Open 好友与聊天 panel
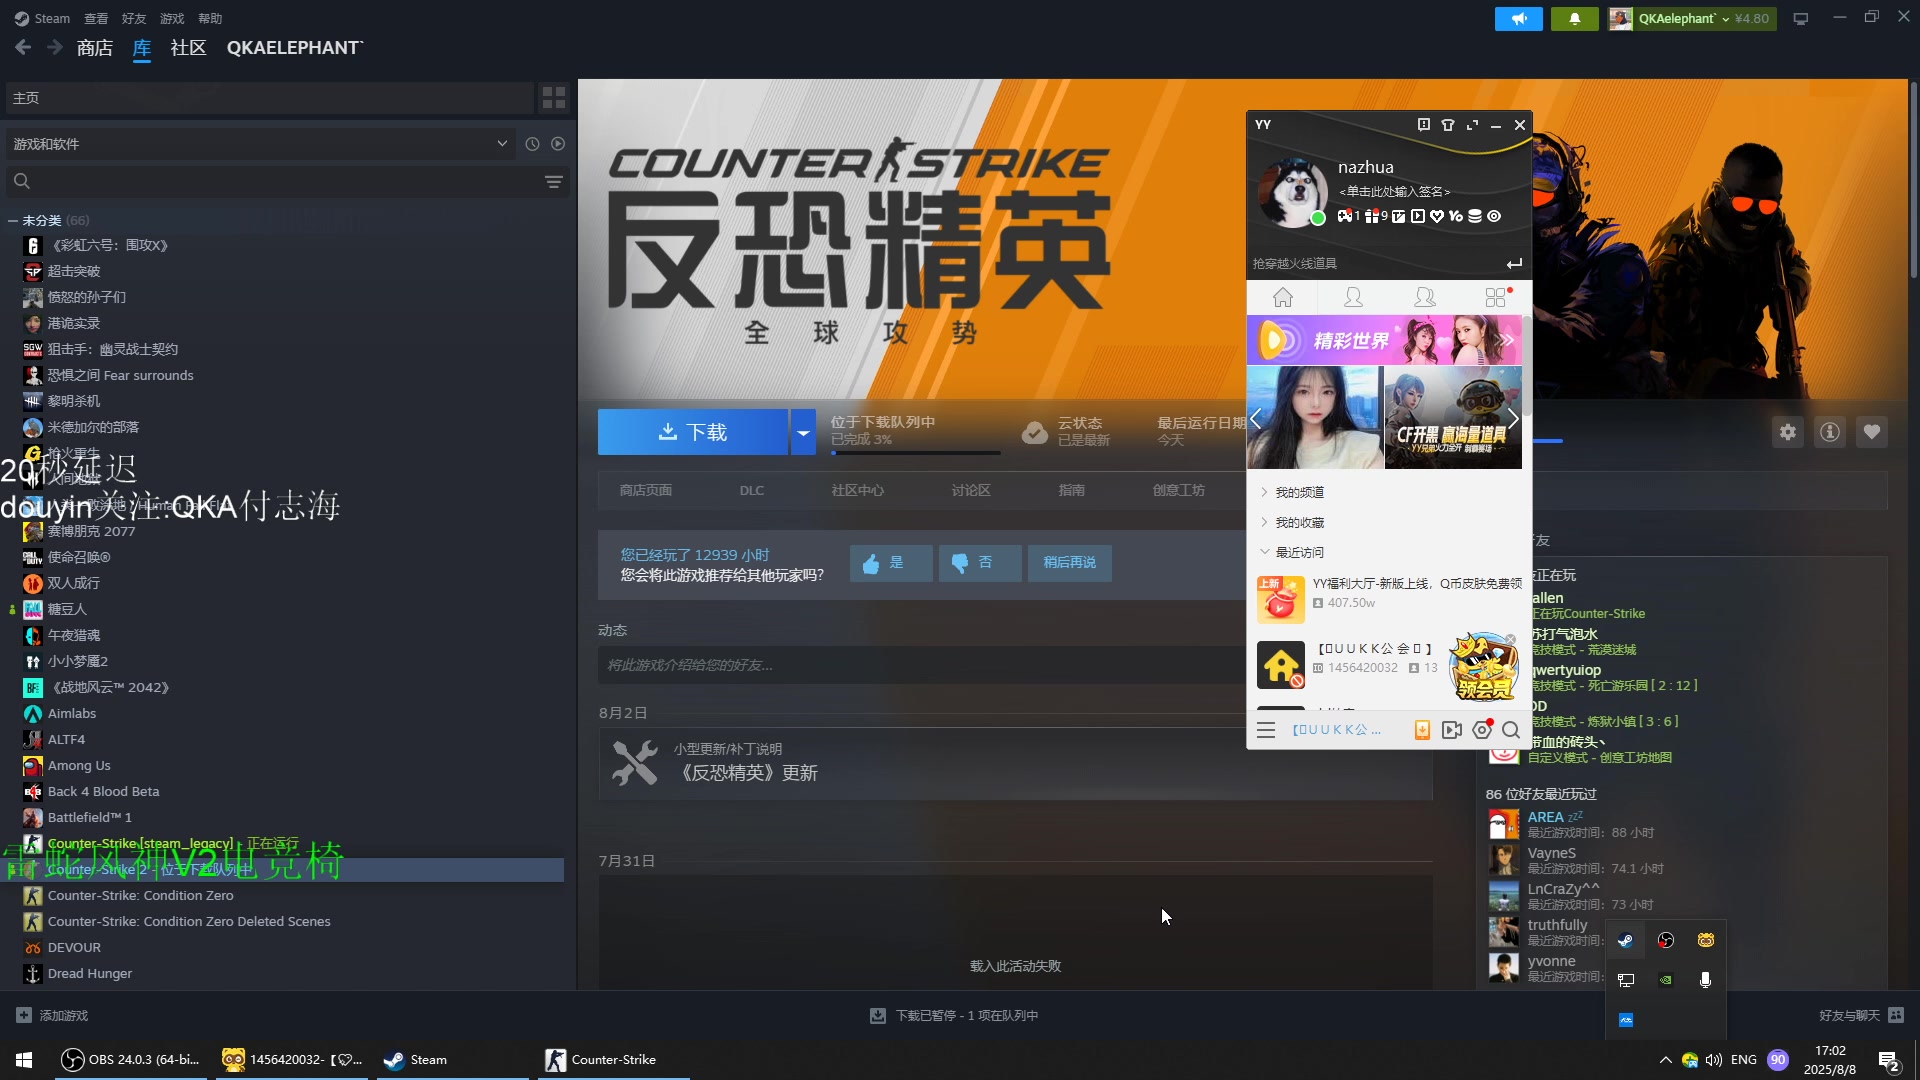Viewport: 1920px width, 1080px height. [1862, 1016]
